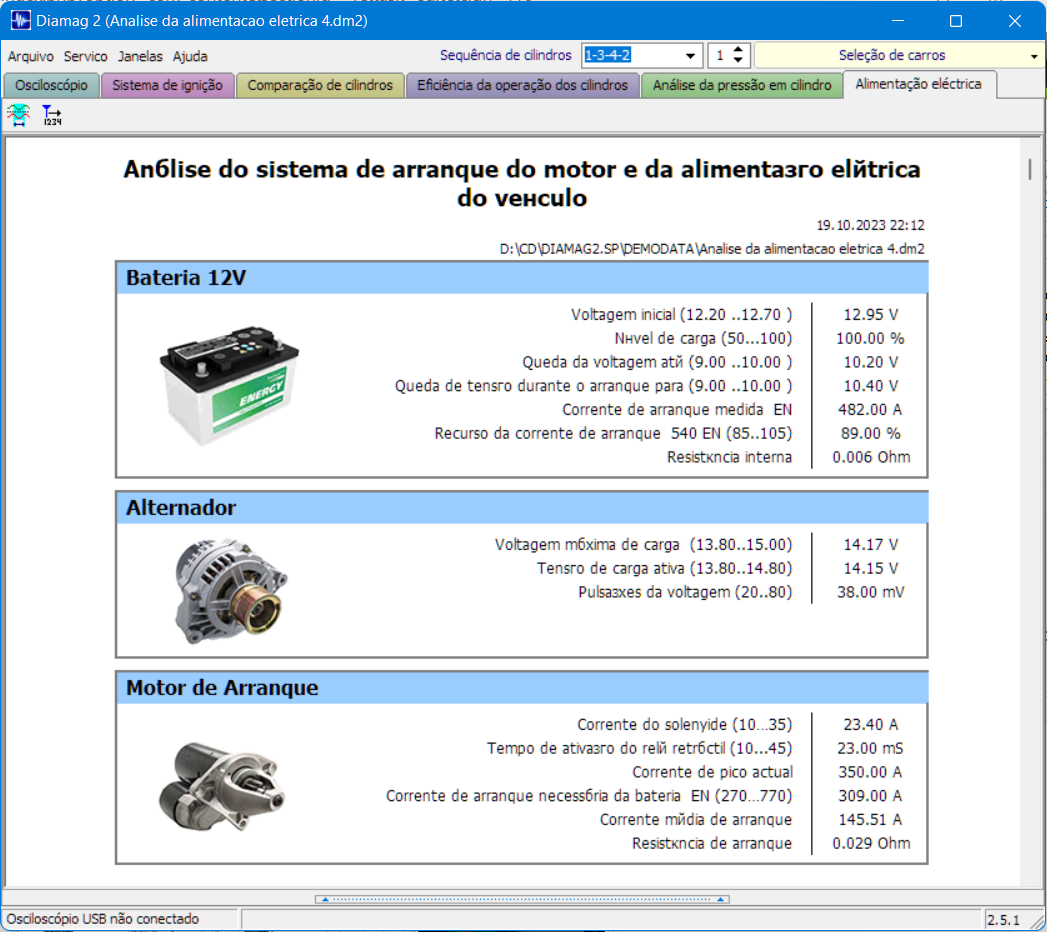Open the Eficiência da operação dos cilindros tab

(522, 85)
